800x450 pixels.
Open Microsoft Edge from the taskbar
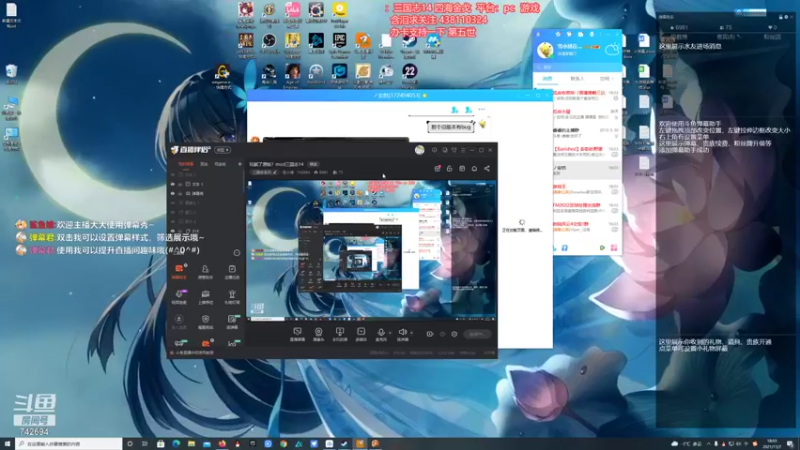click(176, 444)
